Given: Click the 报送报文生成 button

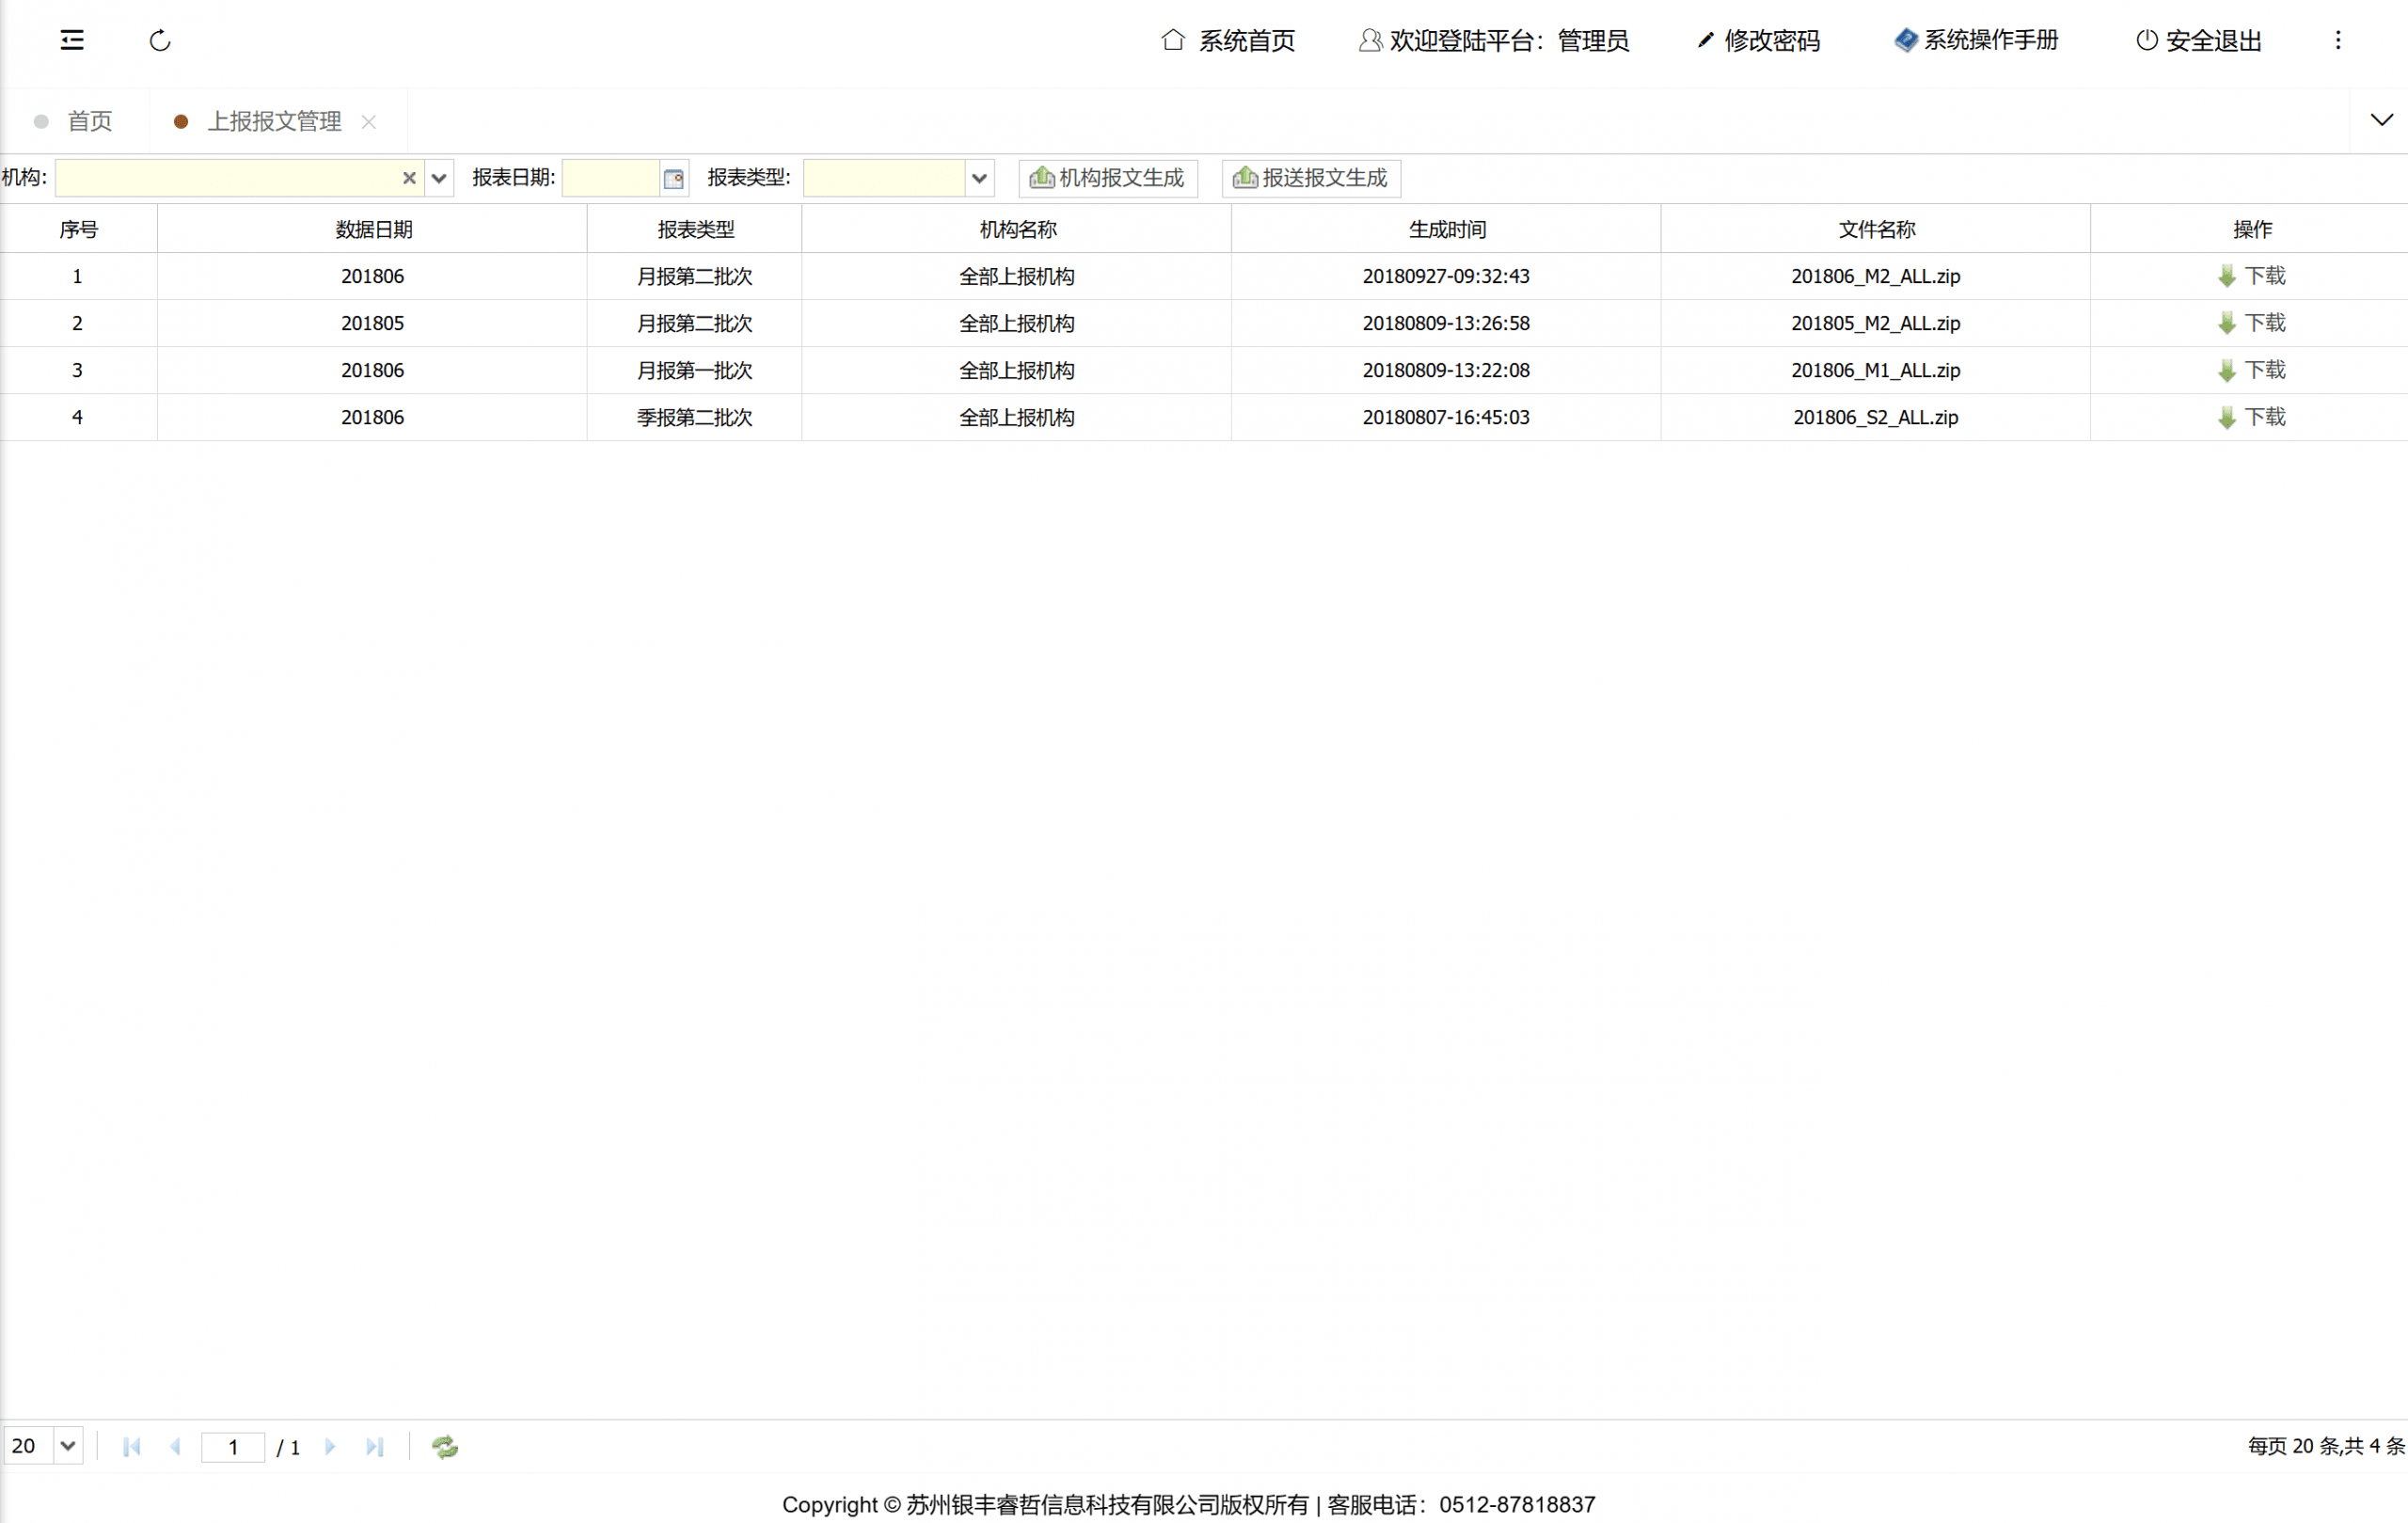Looking at the screenshot, I should tap(1310, 178).
